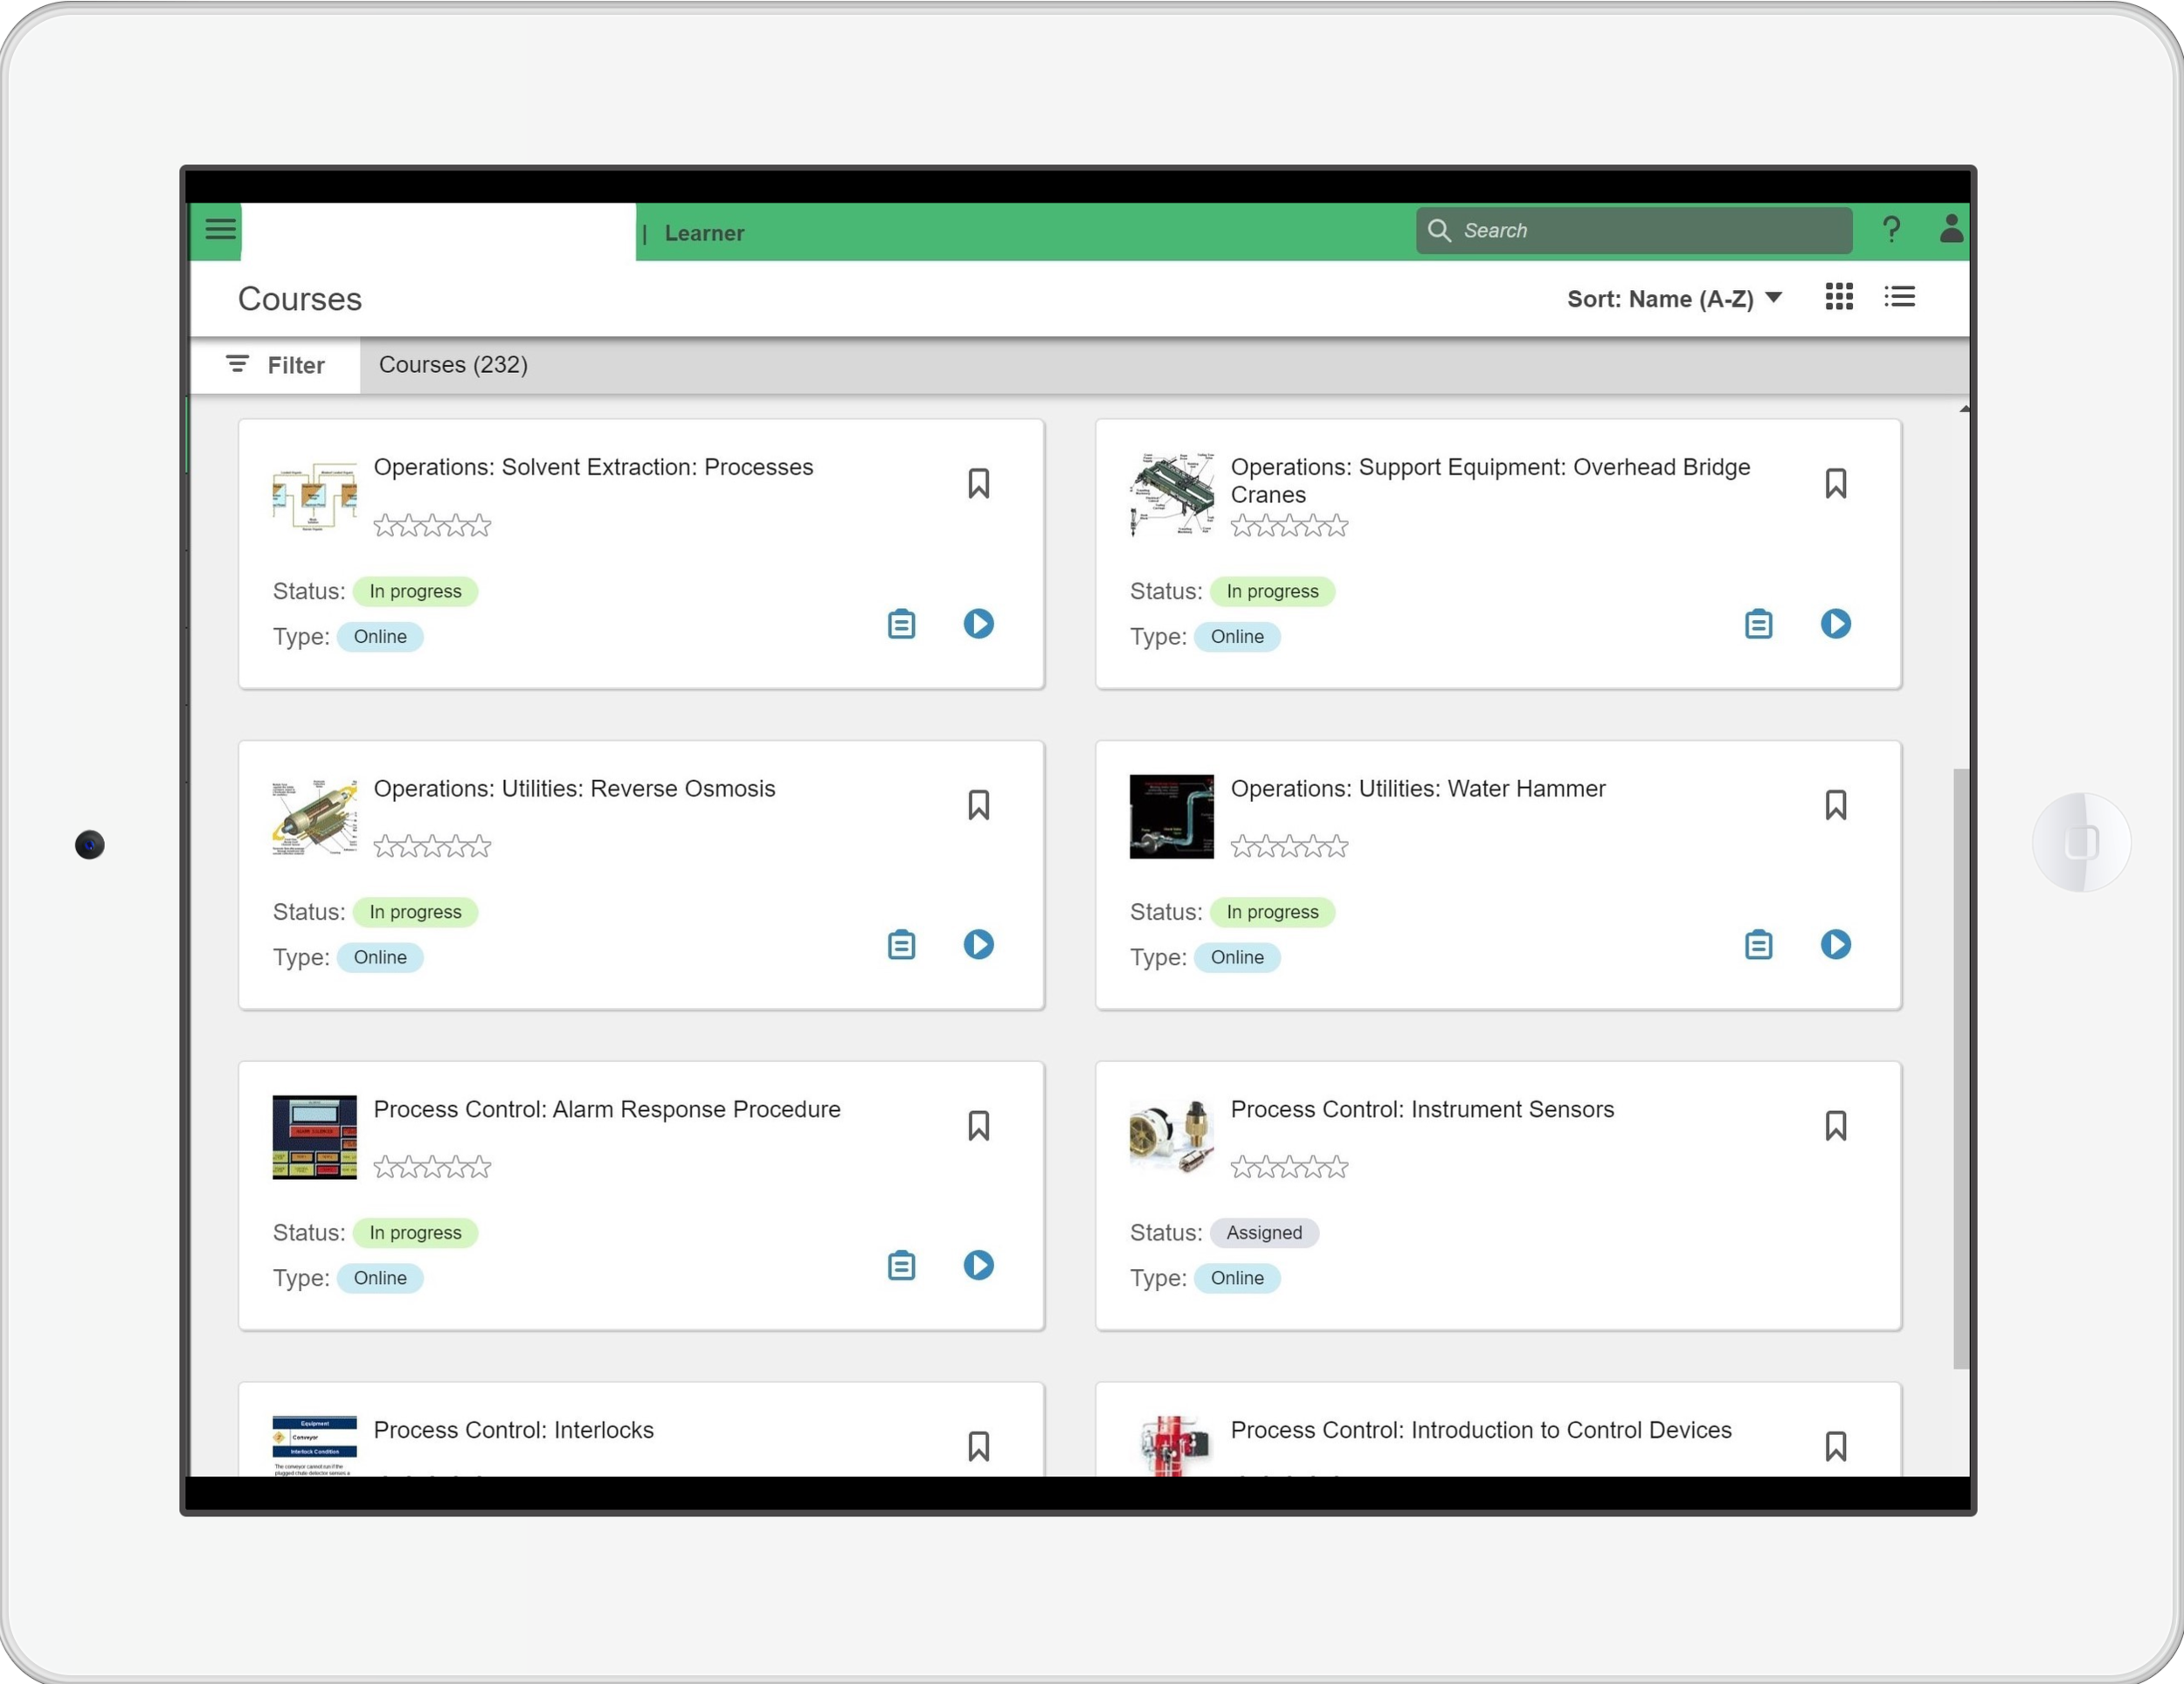Viewport: 2184px width, 1684px height.
Task: Open the Process Control: Alarm Response Procedure course title
Action: 607,1109
